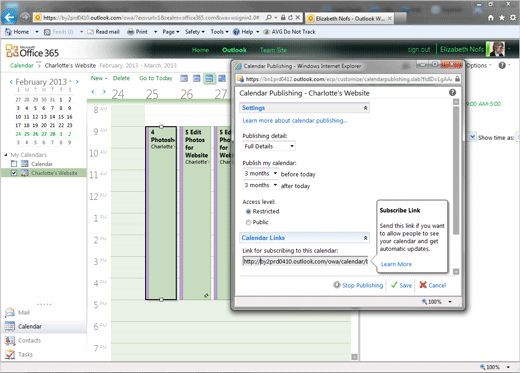Open the address bar search magnifier
520x373 pixels.
tap(268, 17)
